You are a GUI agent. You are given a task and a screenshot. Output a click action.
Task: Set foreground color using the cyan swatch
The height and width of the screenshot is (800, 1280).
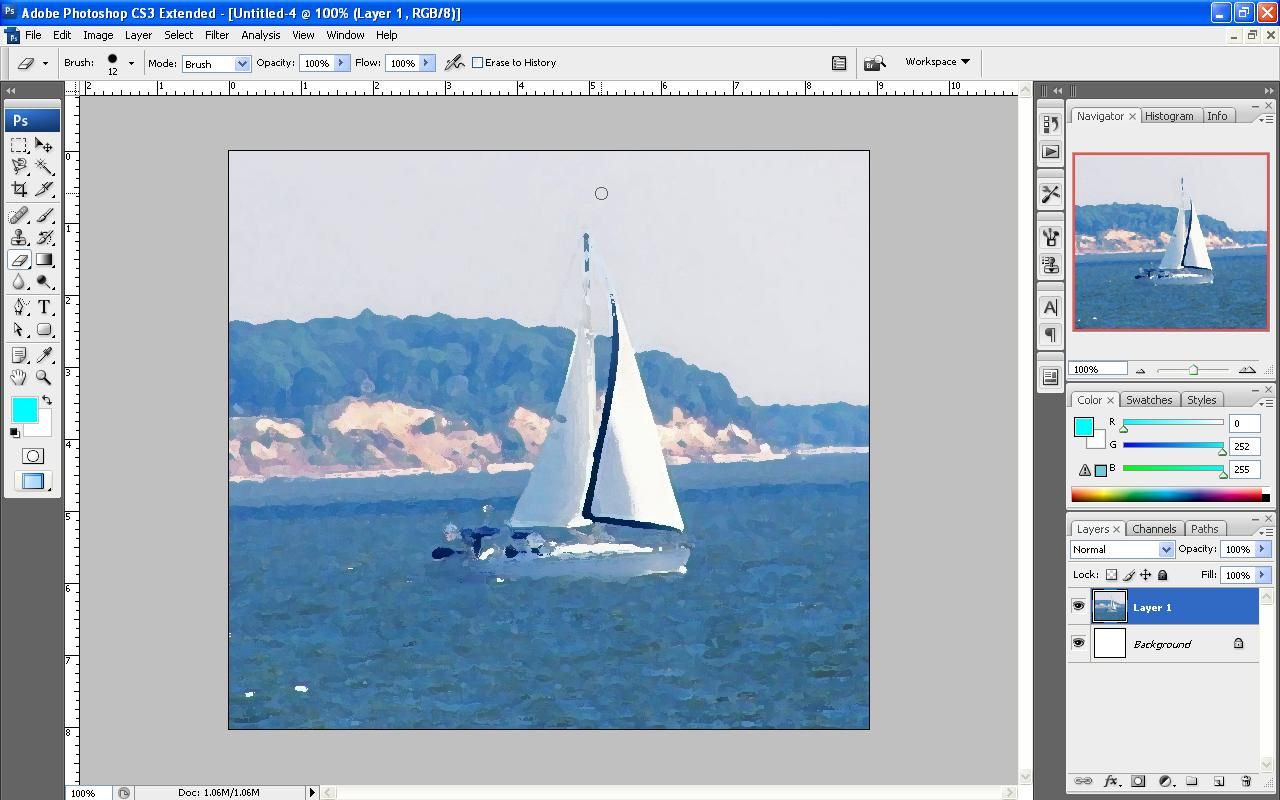coord(24,410)
